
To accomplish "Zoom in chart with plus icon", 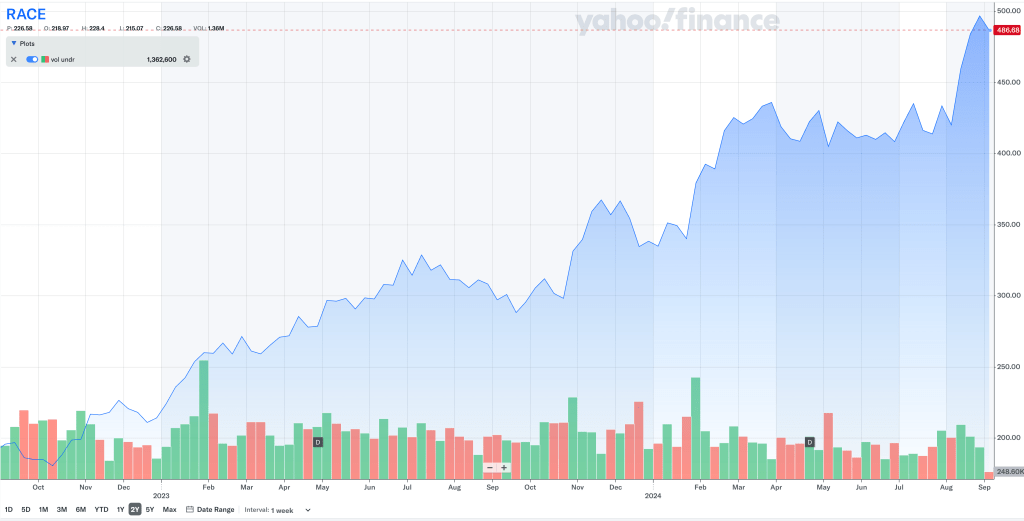I will [504, 467].
